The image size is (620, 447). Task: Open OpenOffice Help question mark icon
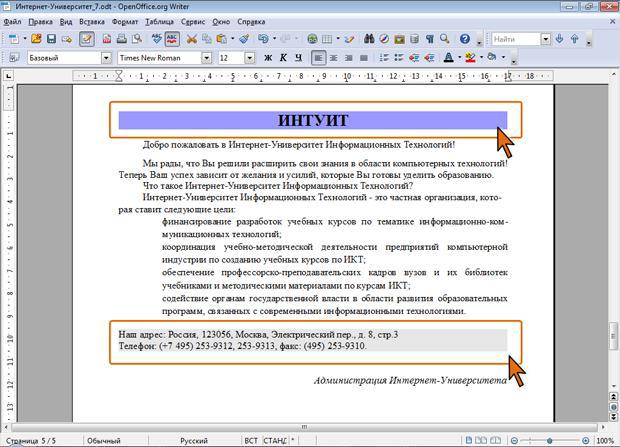[x=465, y=39]
